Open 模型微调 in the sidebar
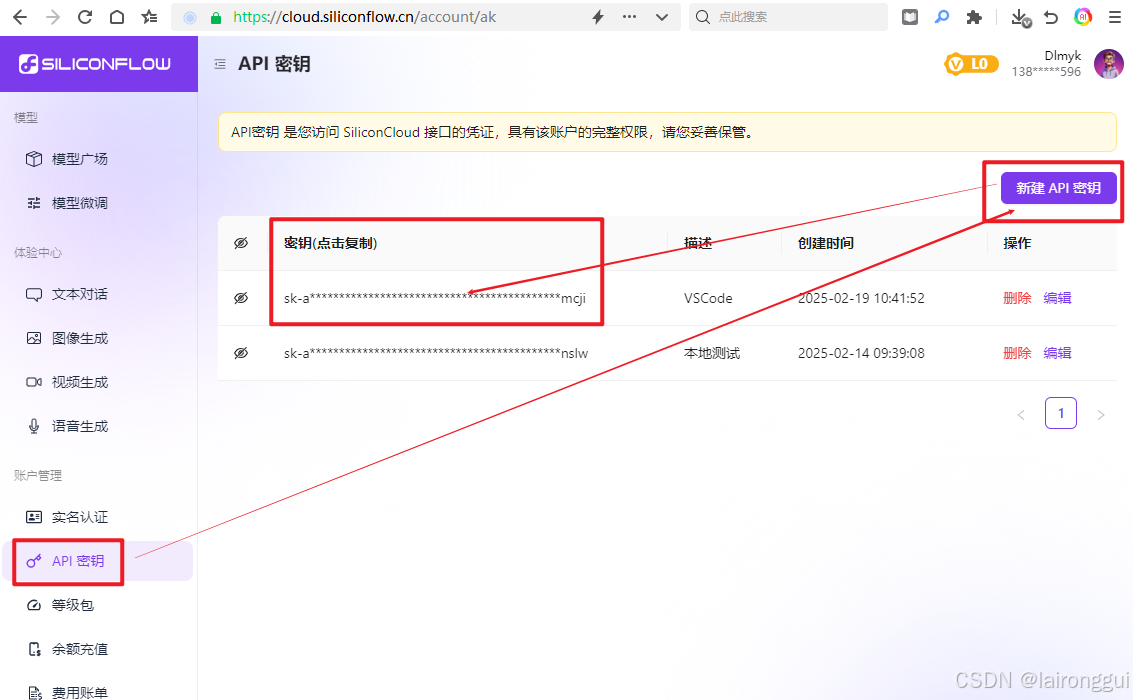Image resolution: width=1133 pixels, height=700 pixels. 98,203
